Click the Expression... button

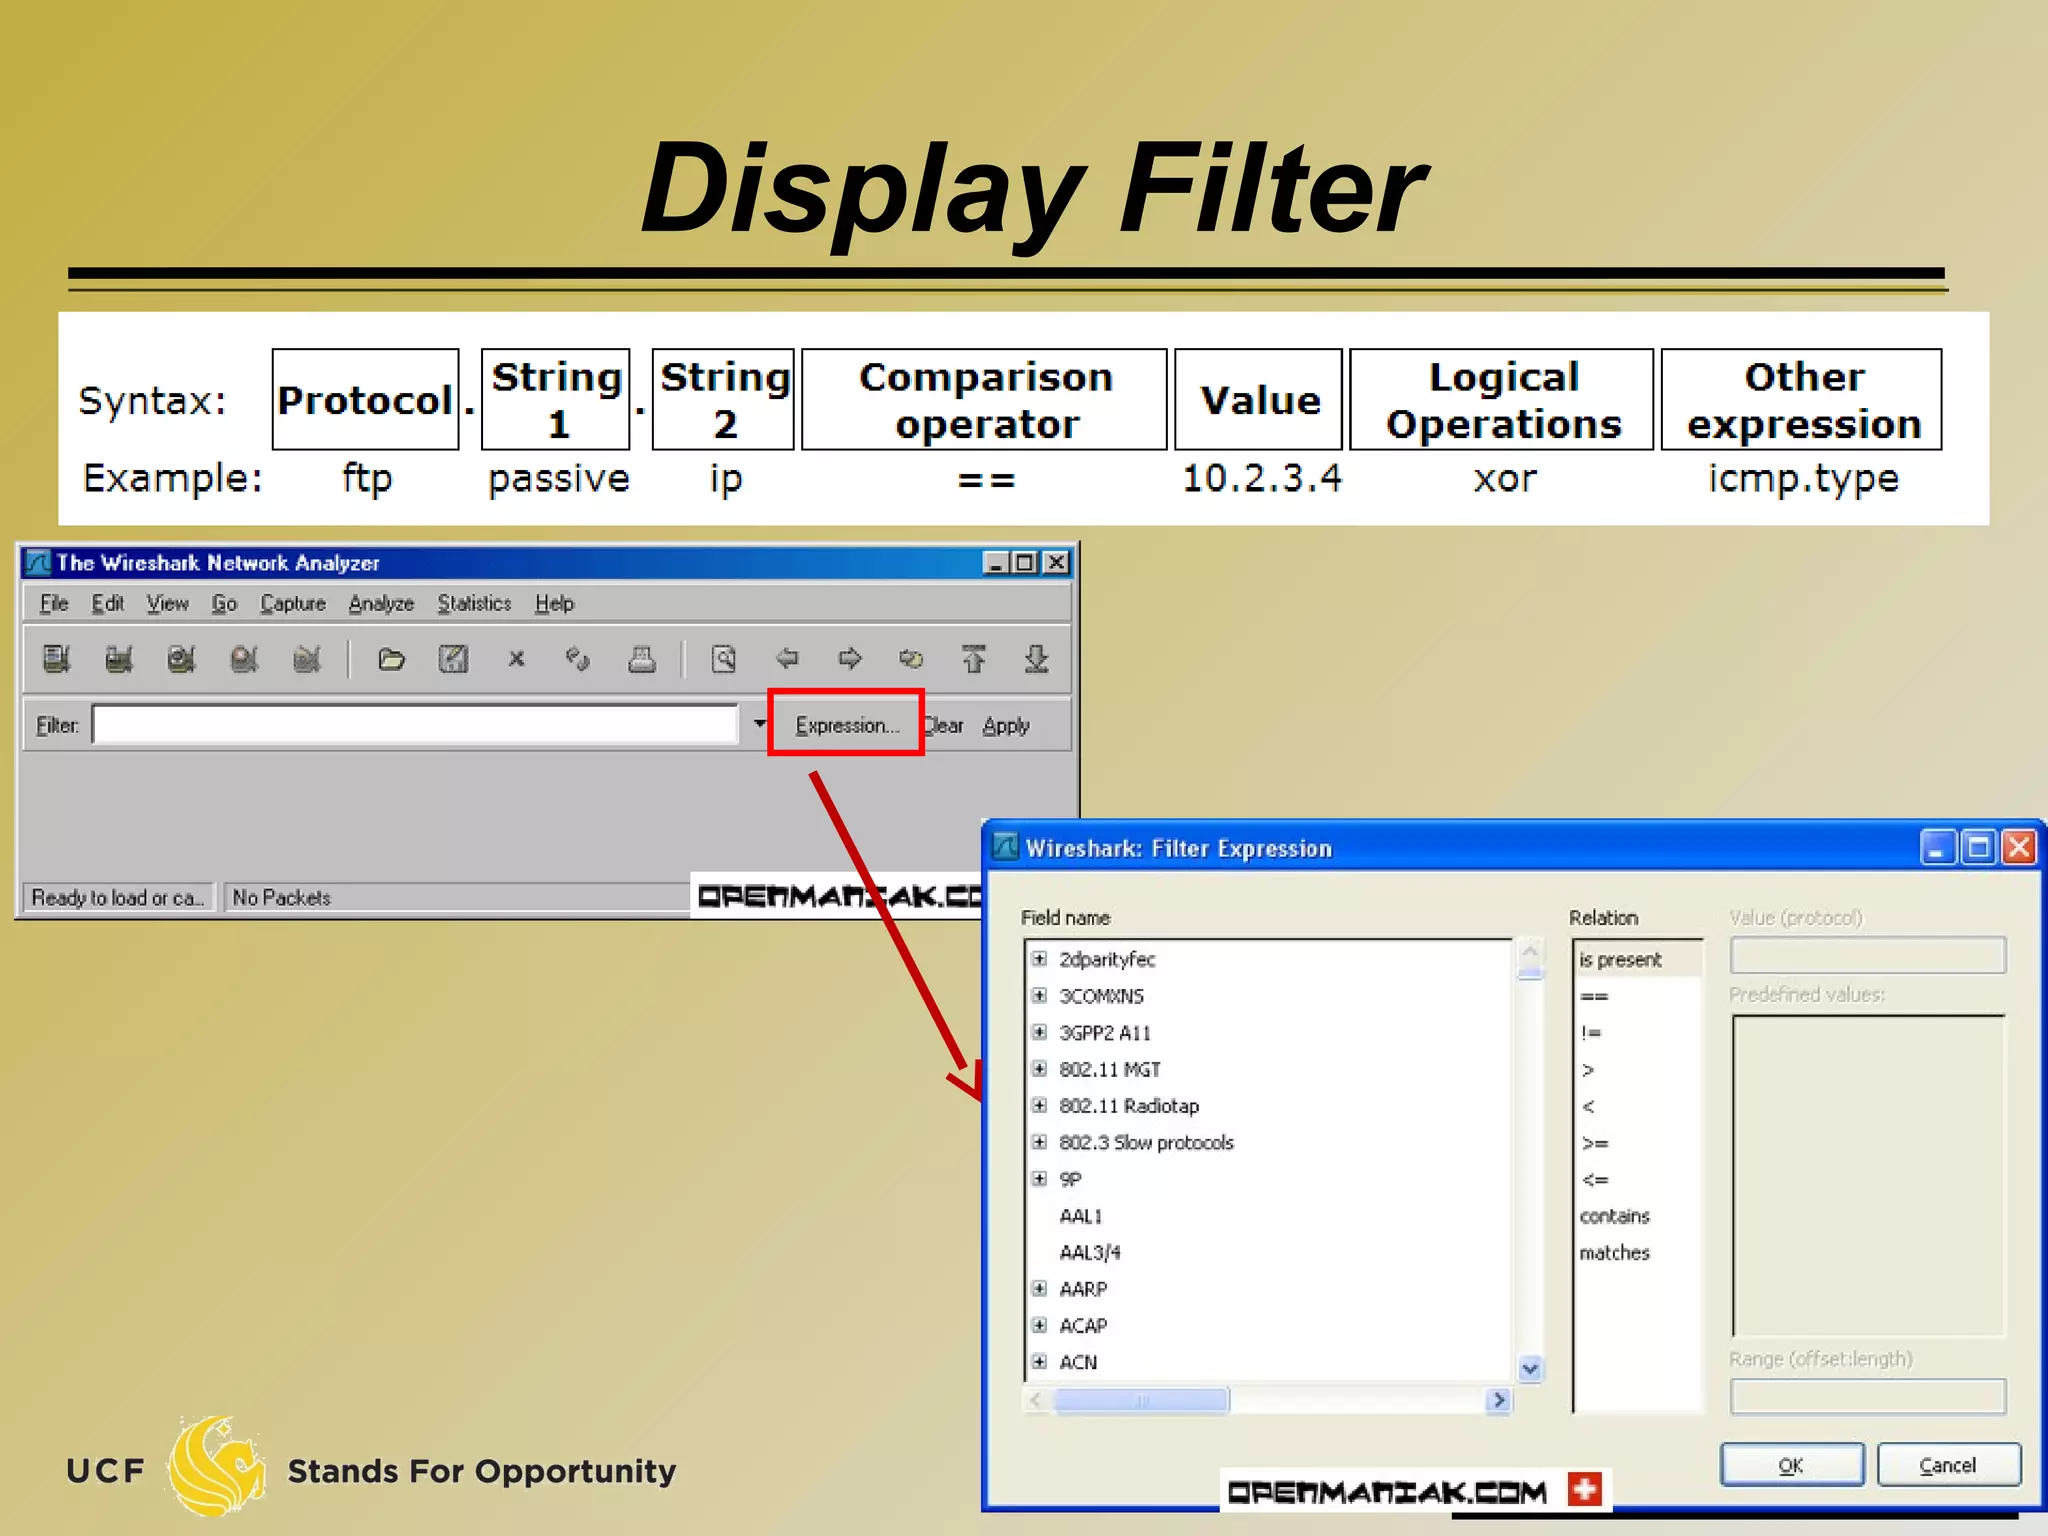click(x=847, y=724)
